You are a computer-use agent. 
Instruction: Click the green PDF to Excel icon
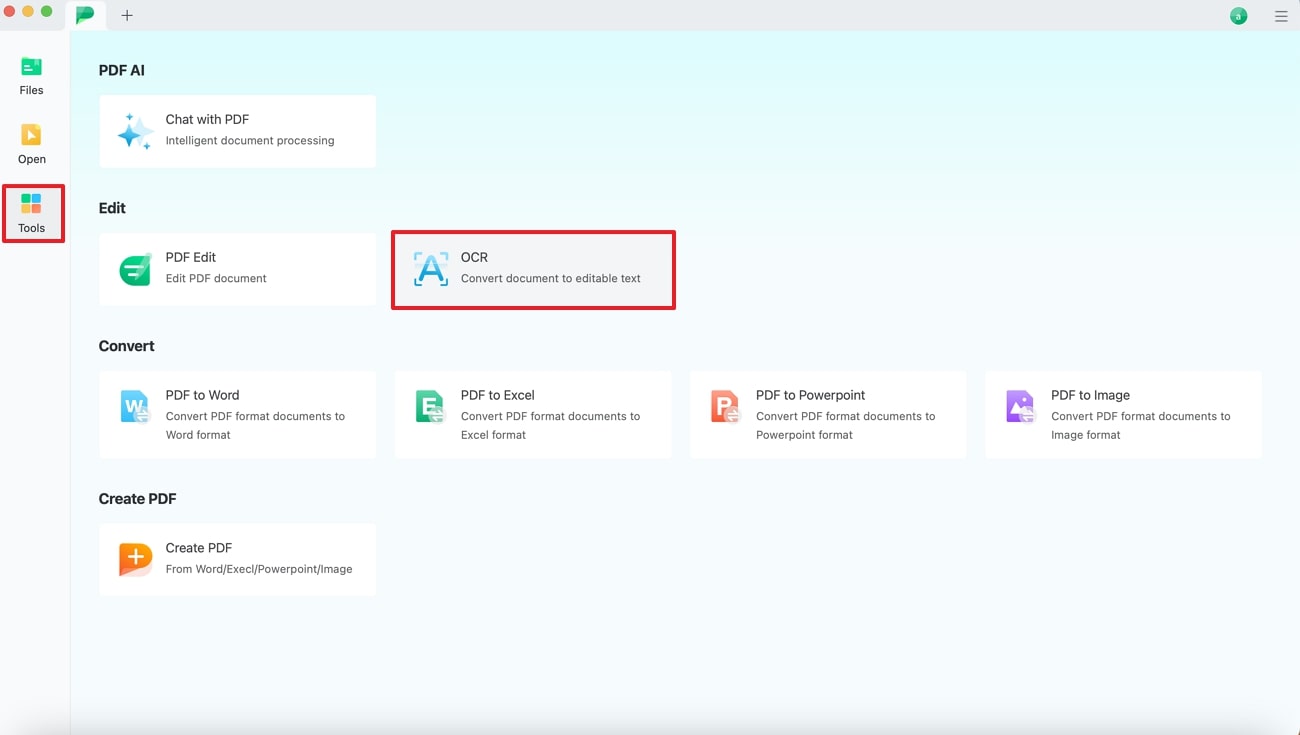point(430,407)
